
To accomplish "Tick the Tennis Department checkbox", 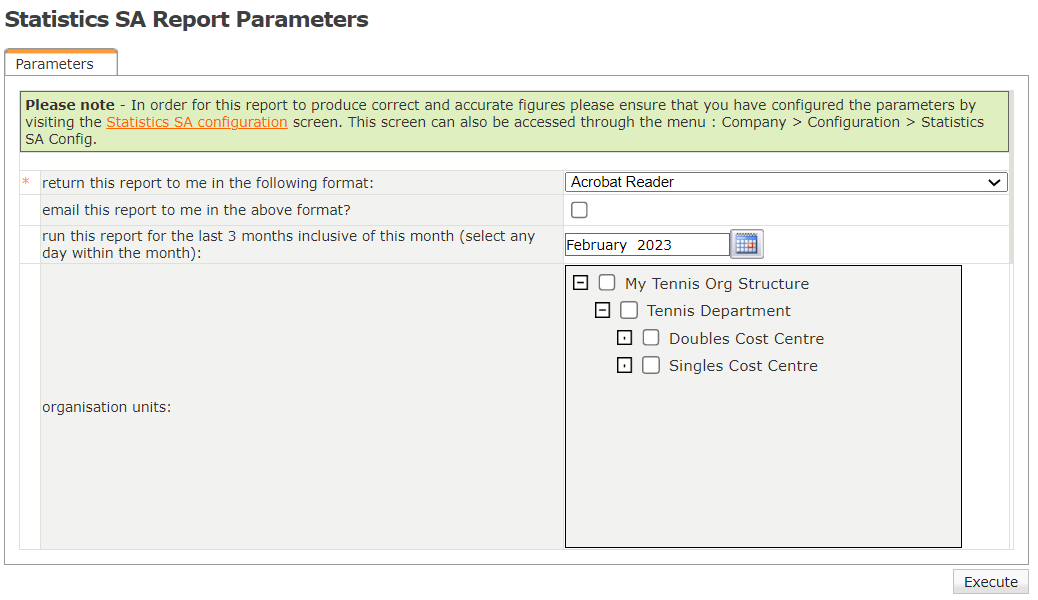I will [629, 310].
